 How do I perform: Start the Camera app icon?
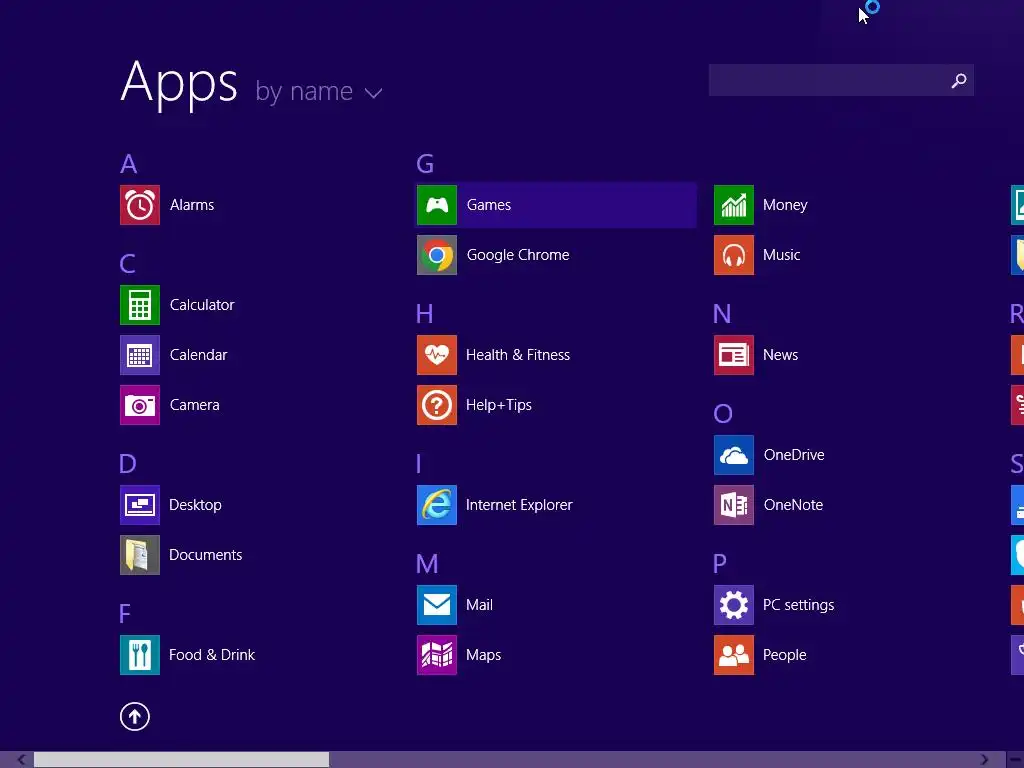coord(140,405)
